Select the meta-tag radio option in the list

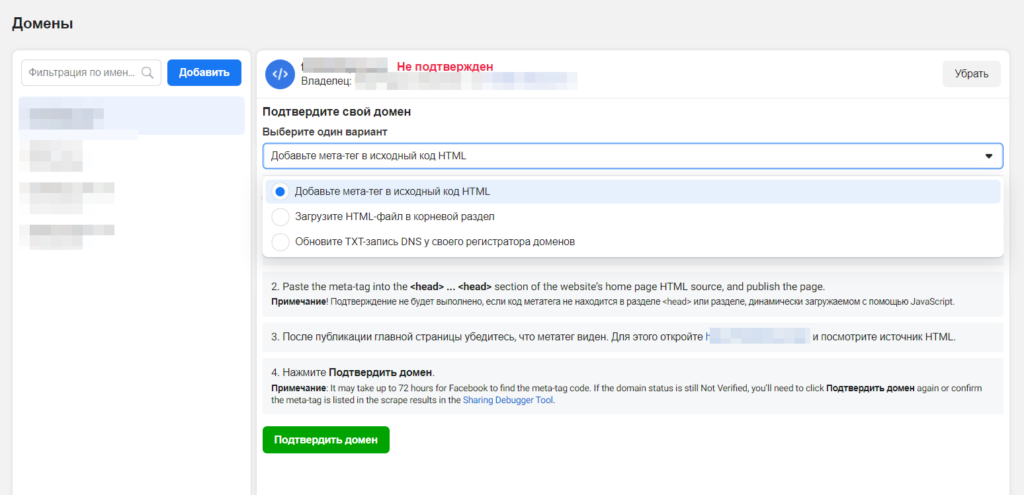point(280,191)
